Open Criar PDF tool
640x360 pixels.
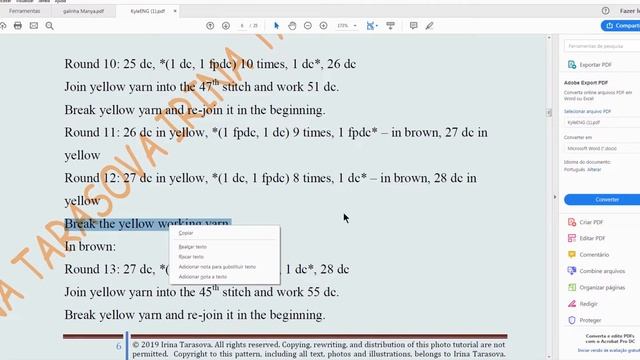[585, 222]
